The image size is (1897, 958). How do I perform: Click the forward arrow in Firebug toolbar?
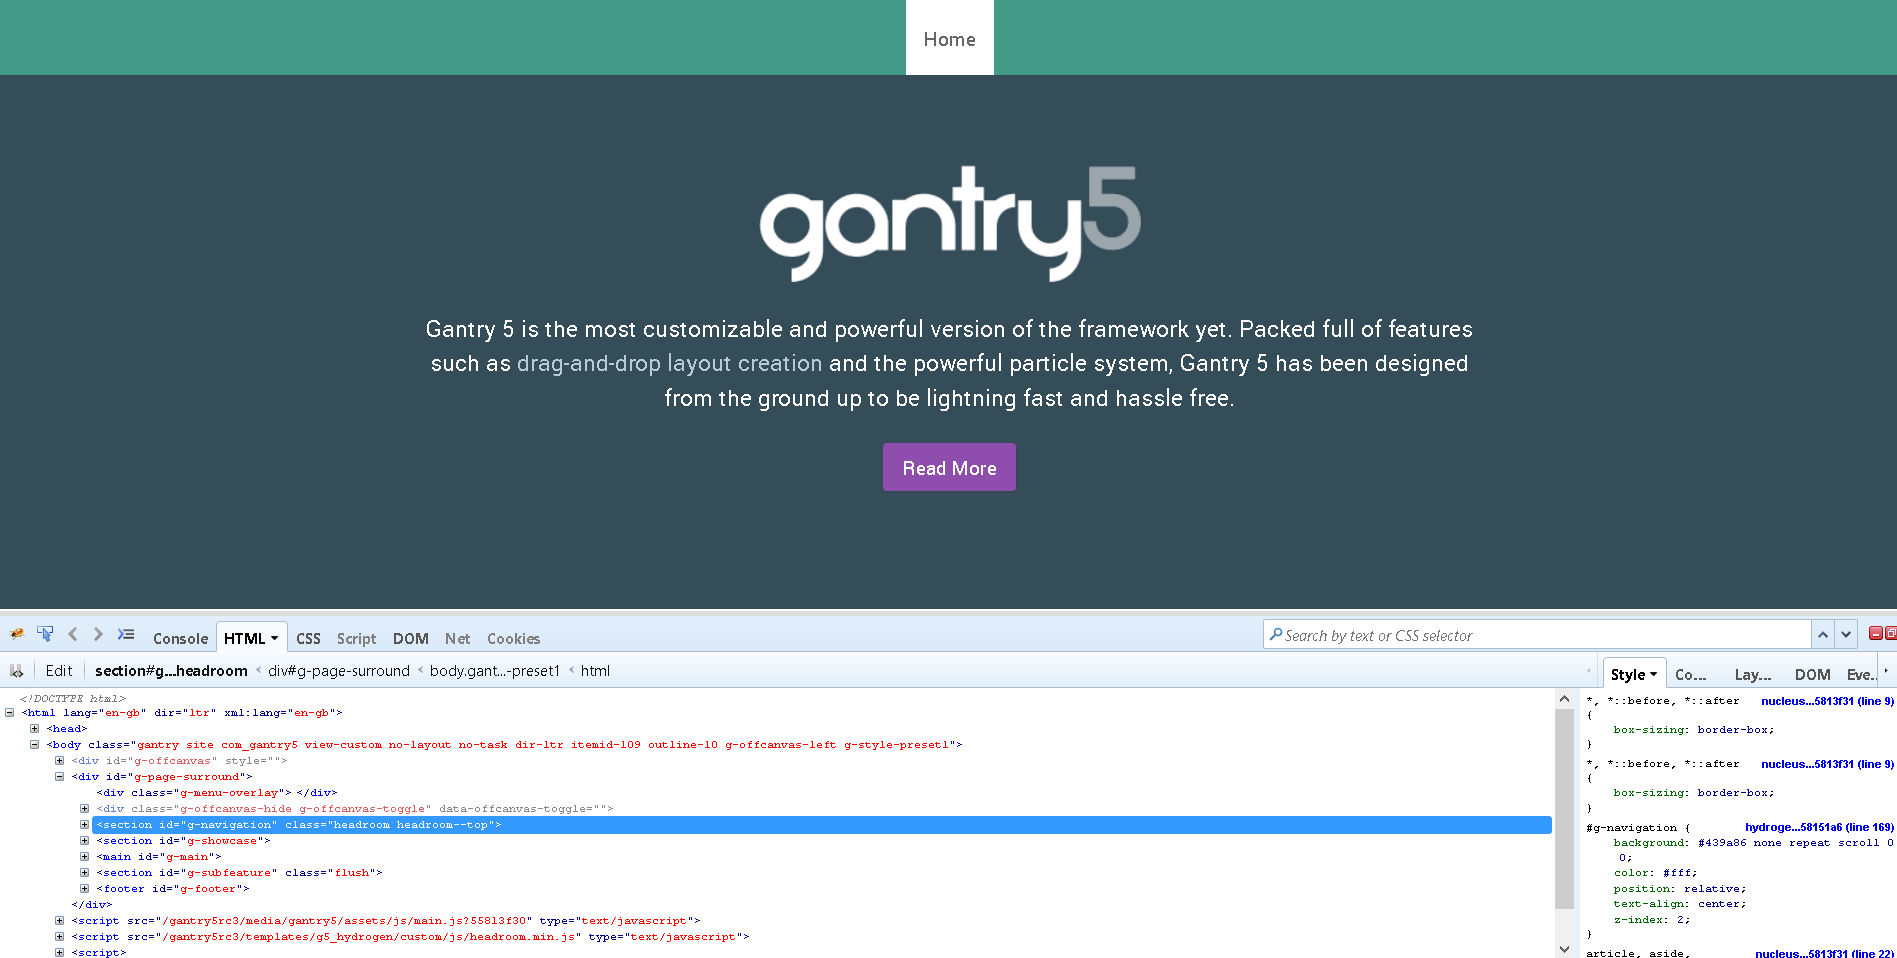coord(98,634)
